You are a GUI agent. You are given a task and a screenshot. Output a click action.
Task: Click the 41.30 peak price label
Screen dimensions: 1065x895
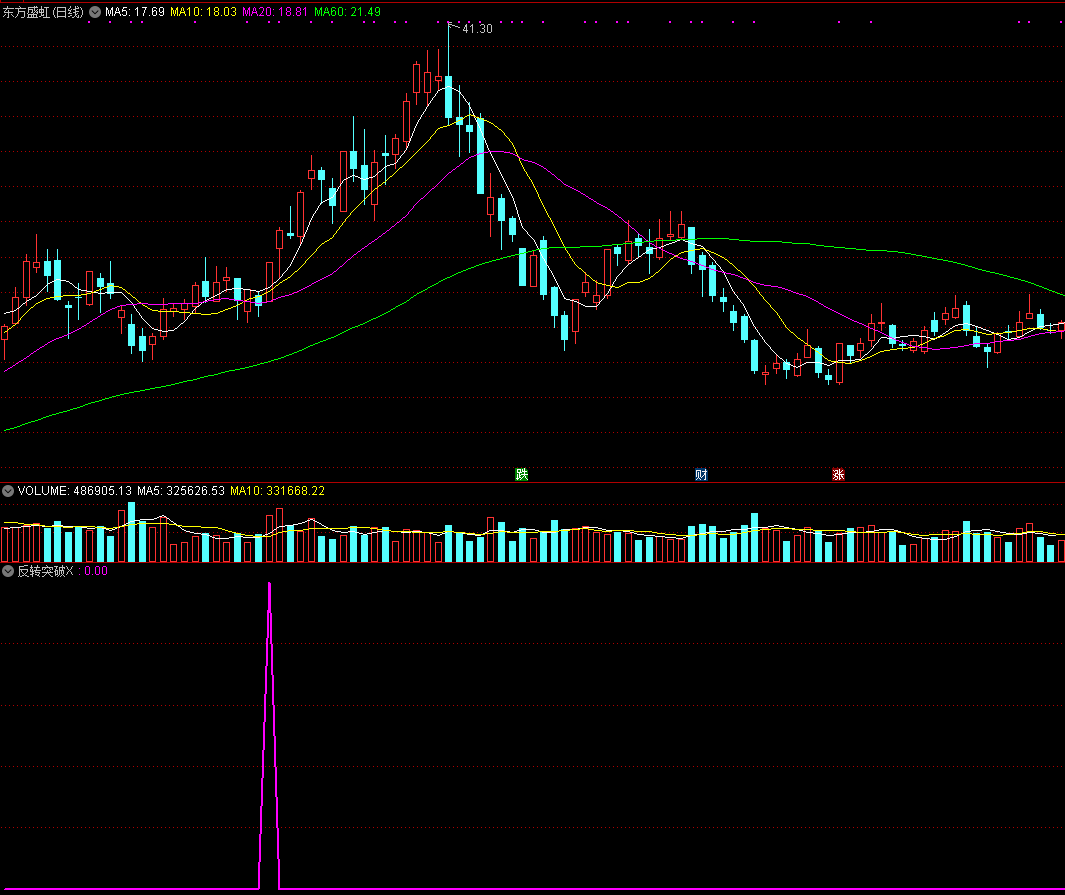477,29
